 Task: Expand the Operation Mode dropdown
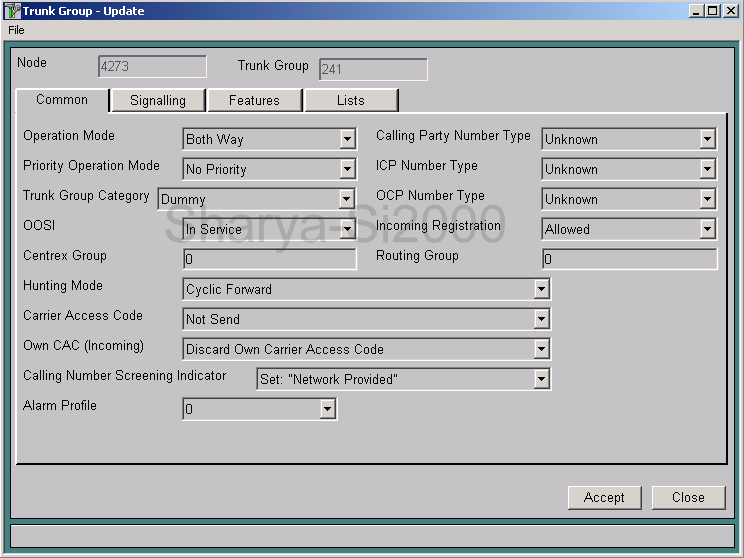coord(347,139)
